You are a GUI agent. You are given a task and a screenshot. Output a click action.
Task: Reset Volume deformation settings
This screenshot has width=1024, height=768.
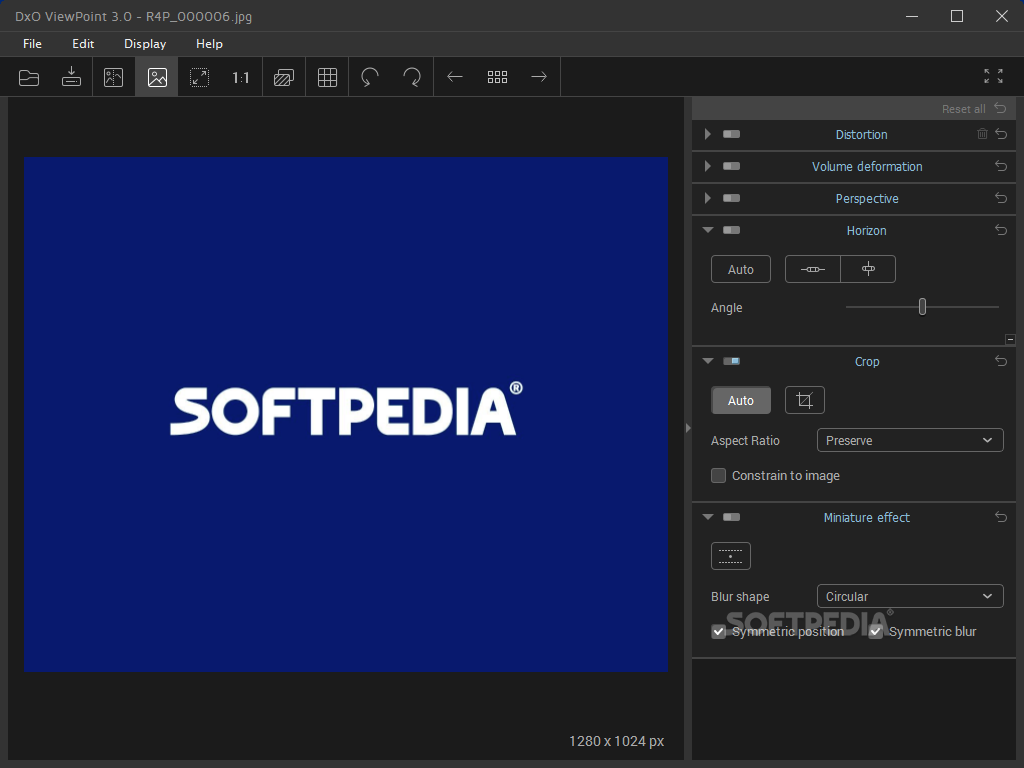point(1001,166)
